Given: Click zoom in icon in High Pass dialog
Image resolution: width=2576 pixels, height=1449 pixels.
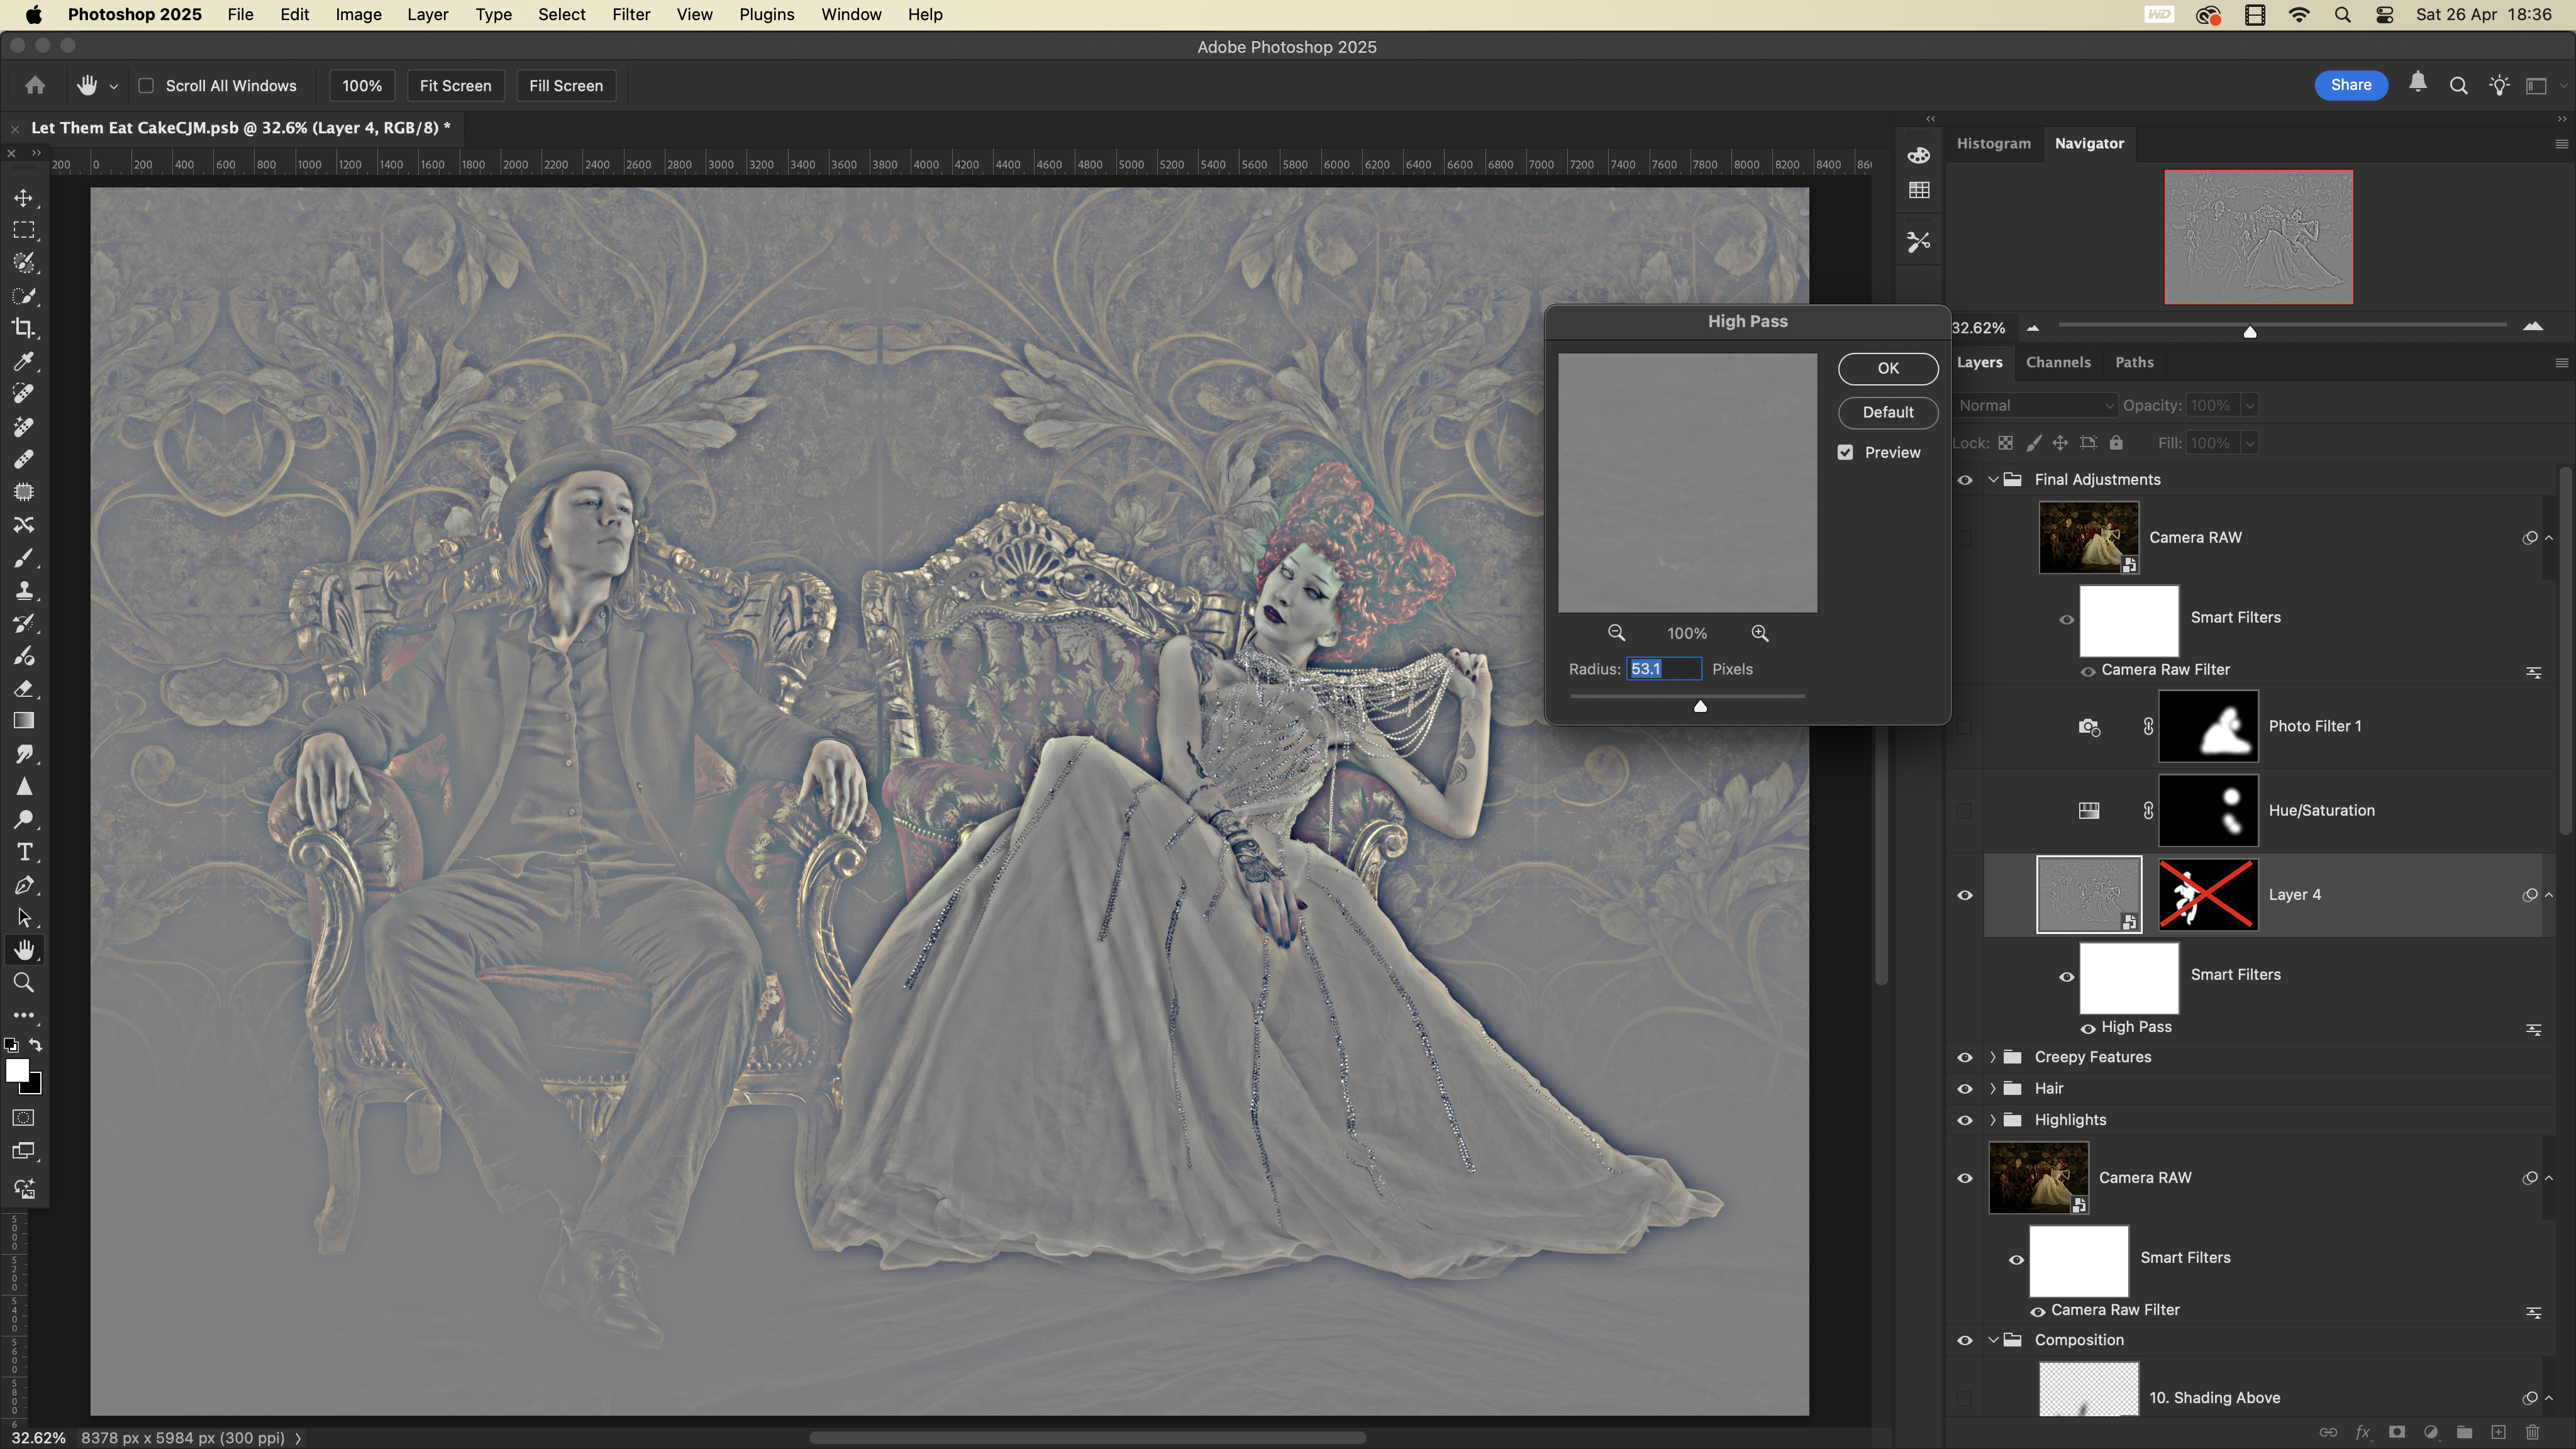Looking at the screenshot, I should point(1760,633).
